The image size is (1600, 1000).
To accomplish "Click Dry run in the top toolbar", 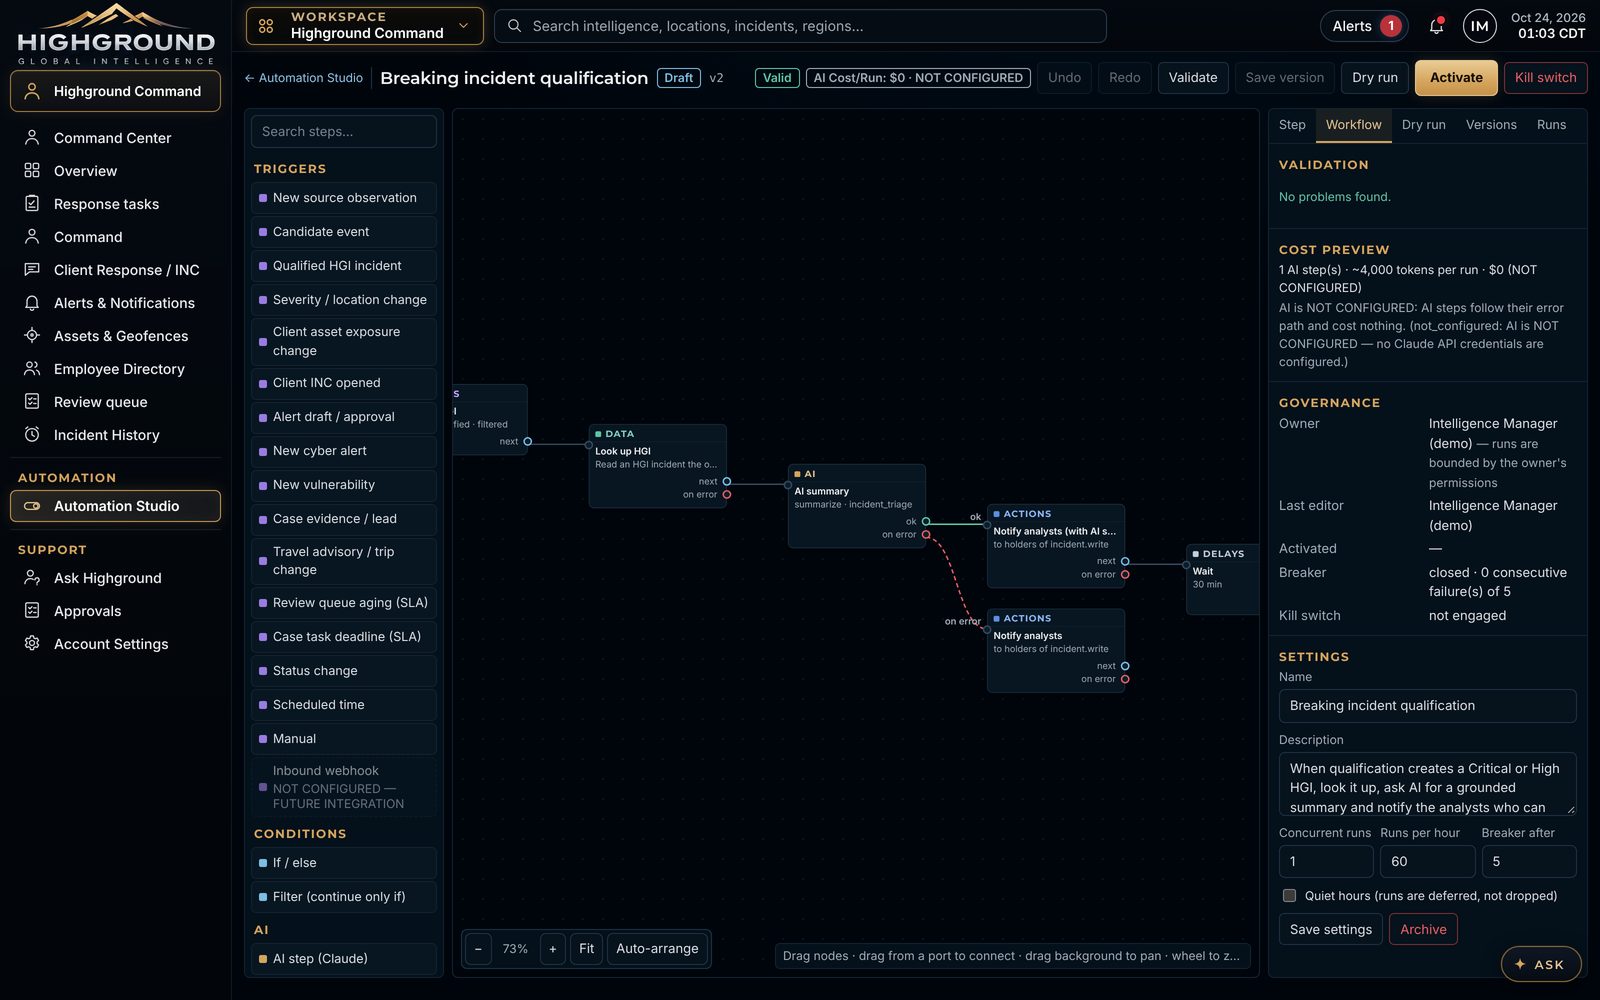I will tap(1375, 78).
